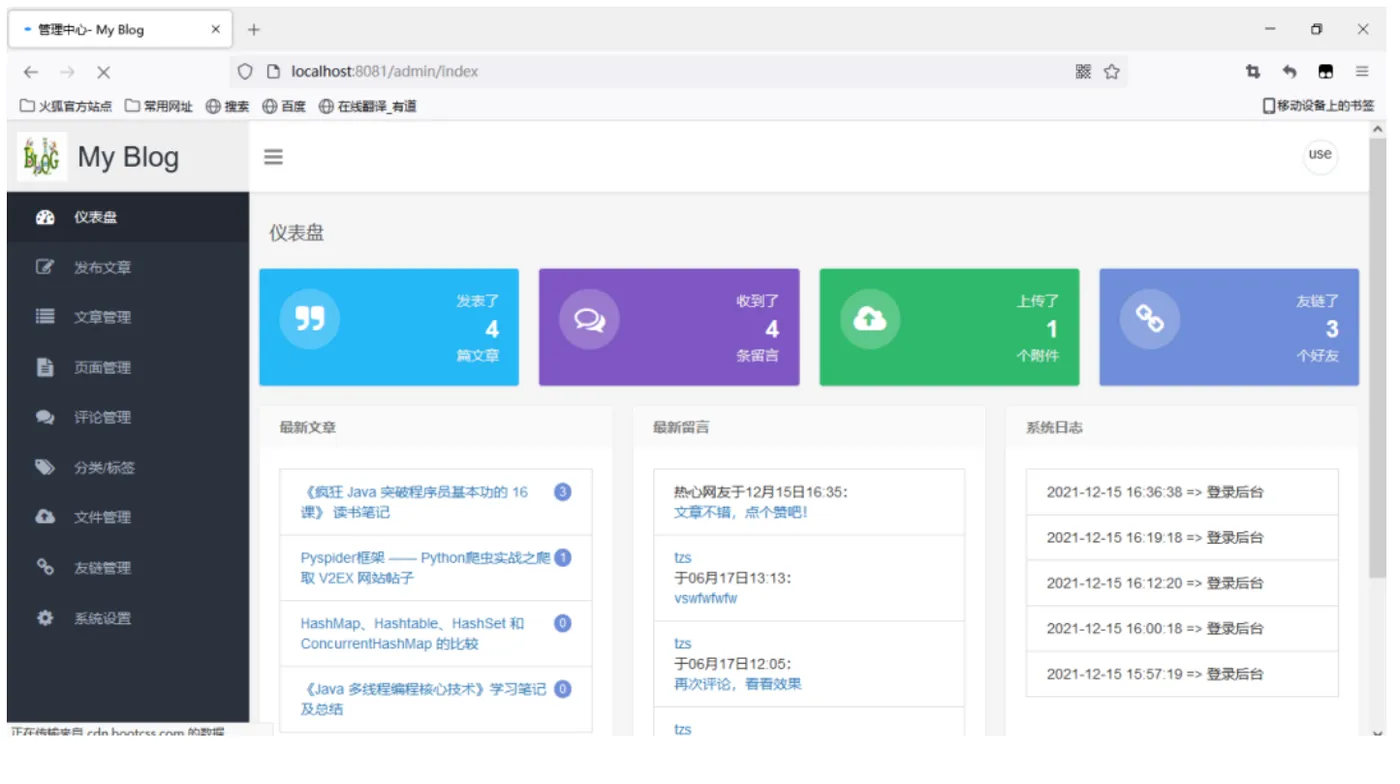The height and width of the screenshot is (784, 1400).
Task: Open comment link 再次评论，看看效果
Action: [738, 684]
